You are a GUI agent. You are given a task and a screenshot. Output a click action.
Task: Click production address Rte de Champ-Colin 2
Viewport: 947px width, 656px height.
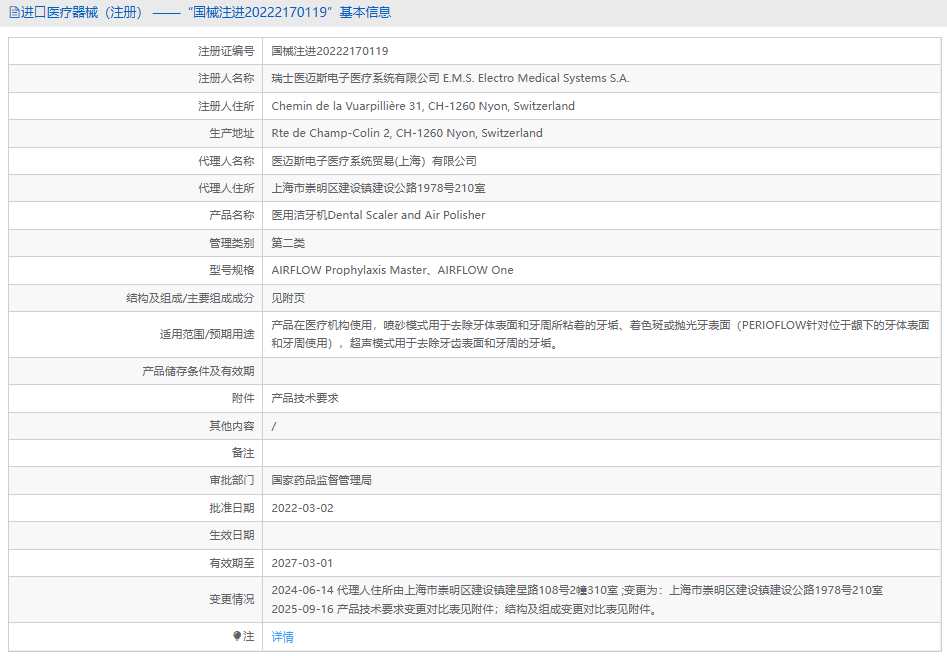407,133
